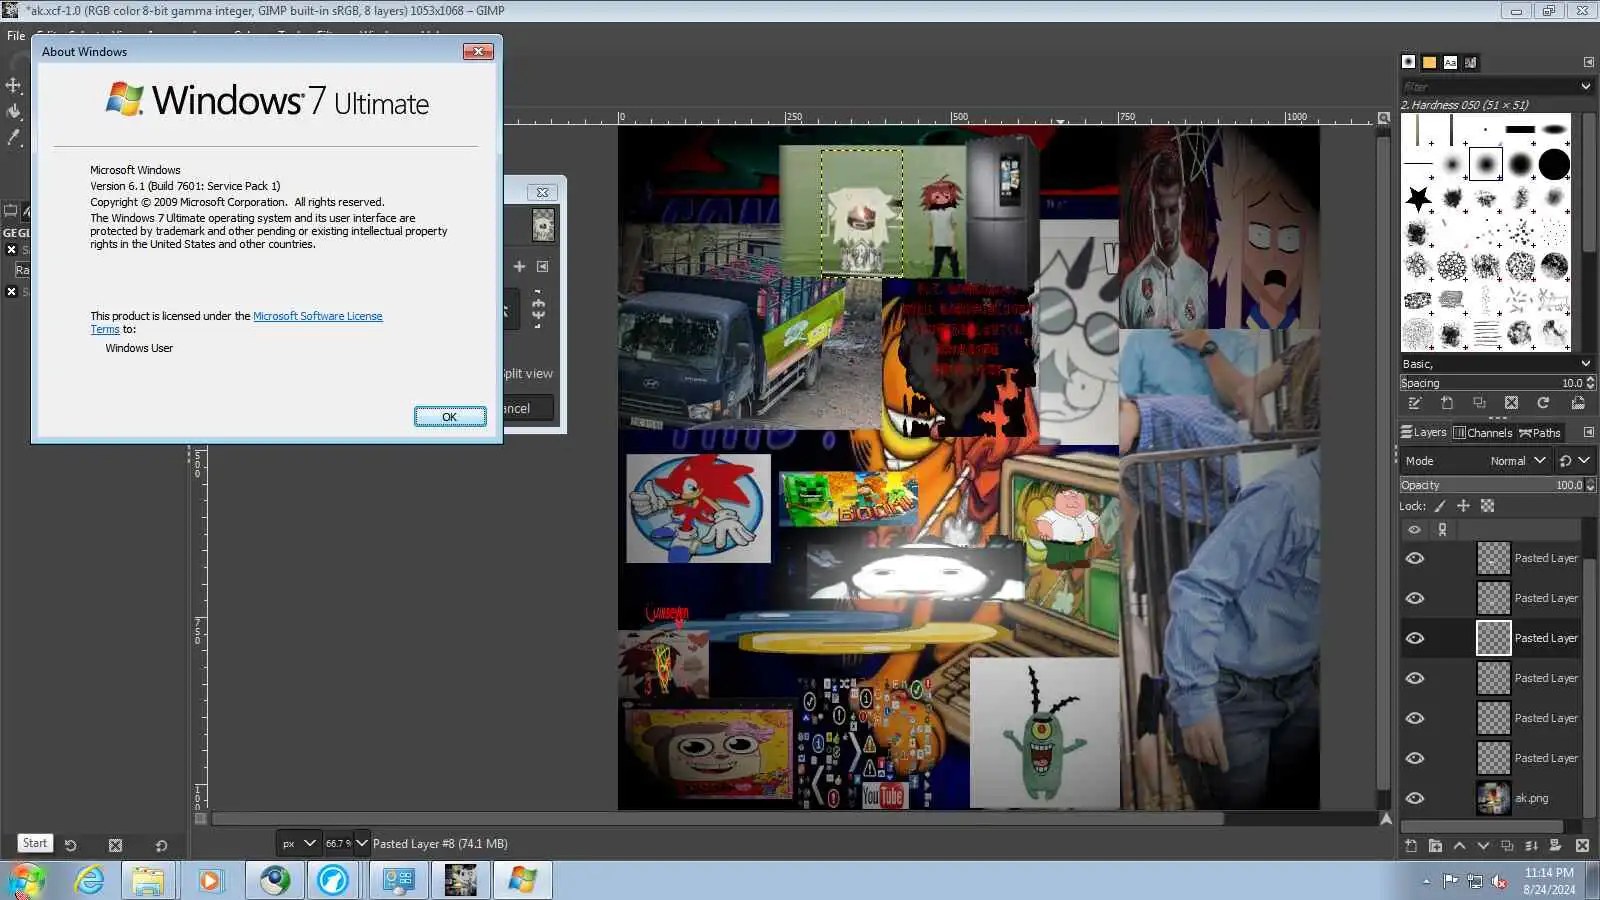Image resolution: width=1600 pixels, height=900 pixels.
Task: Lower the selected layer one step
Action: [x=1483, y=846]
